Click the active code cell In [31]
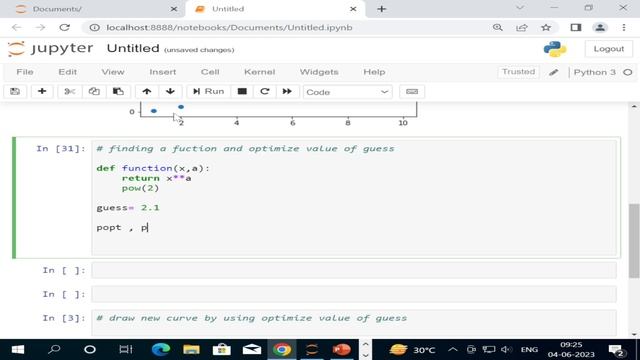This screenshot has height=360, width=640. (x=354, y=198)
